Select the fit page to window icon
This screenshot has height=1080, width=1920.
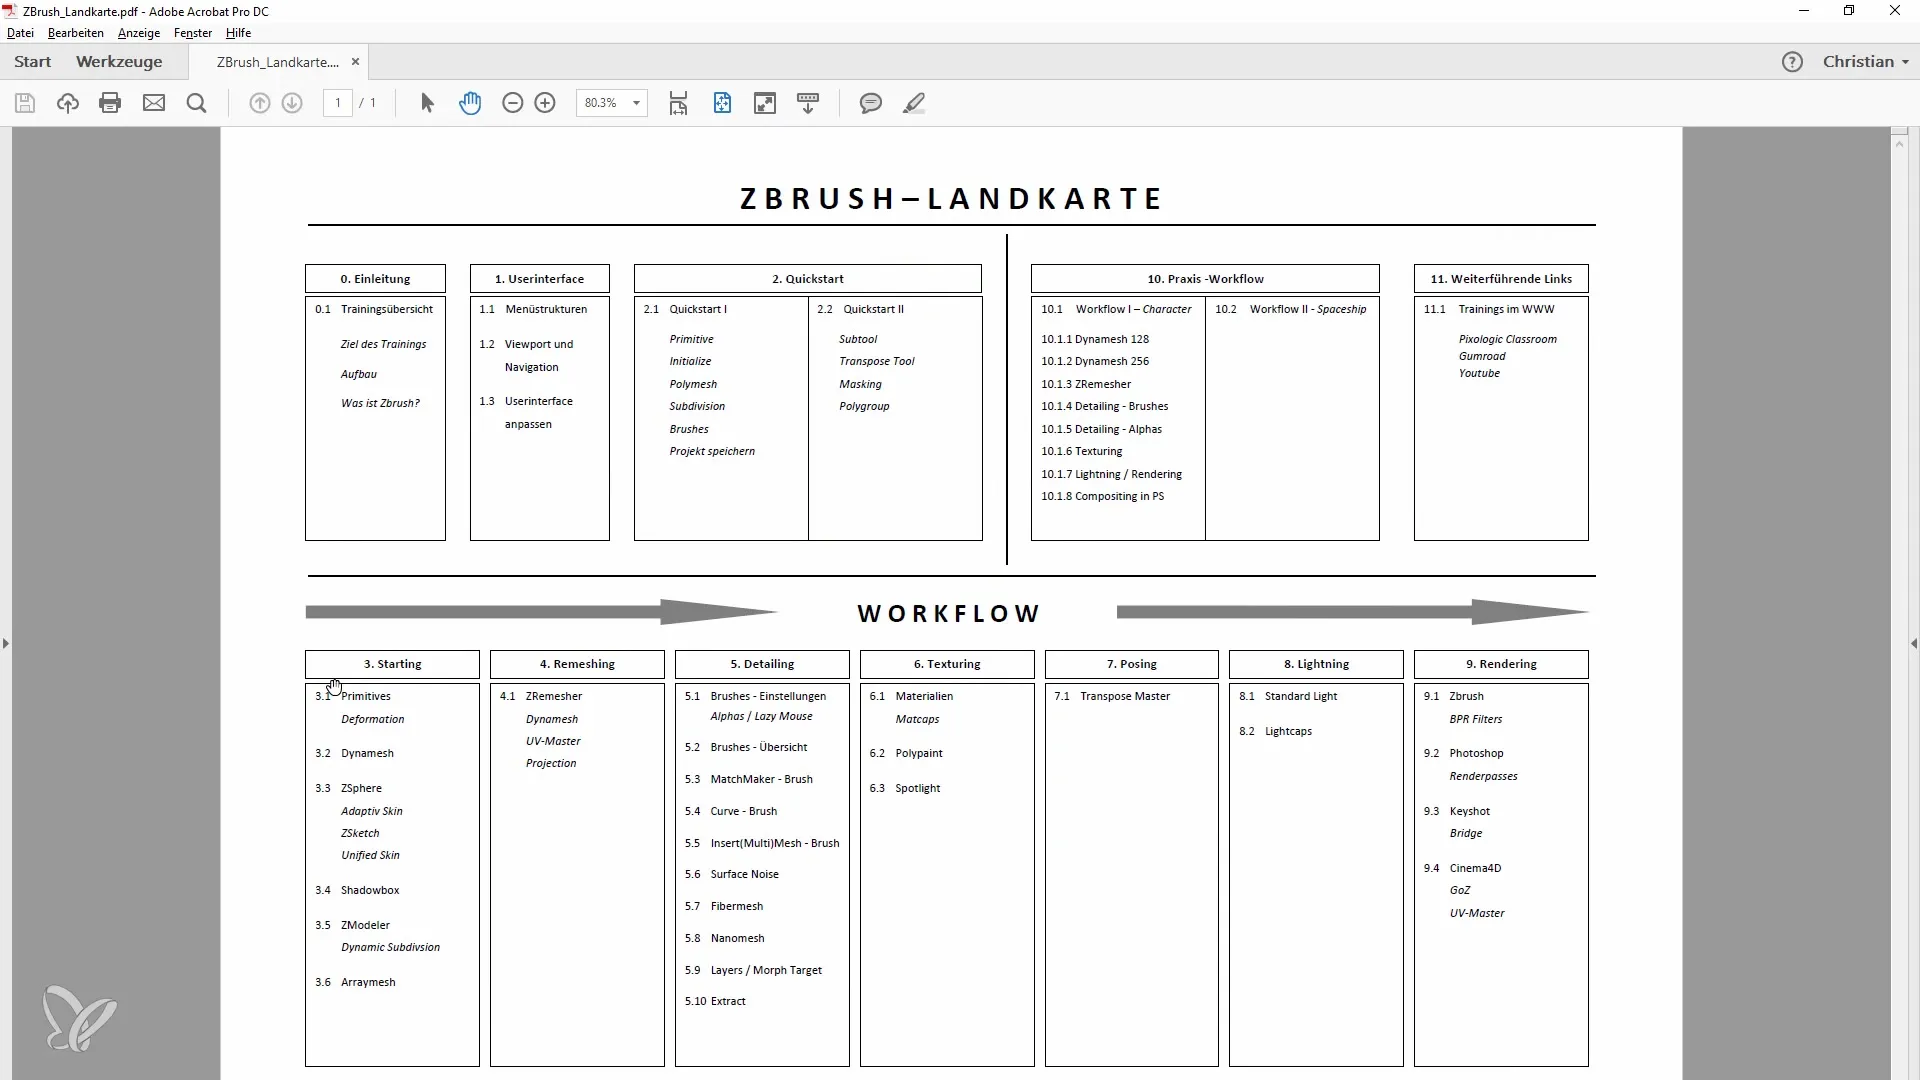(721, 103)
